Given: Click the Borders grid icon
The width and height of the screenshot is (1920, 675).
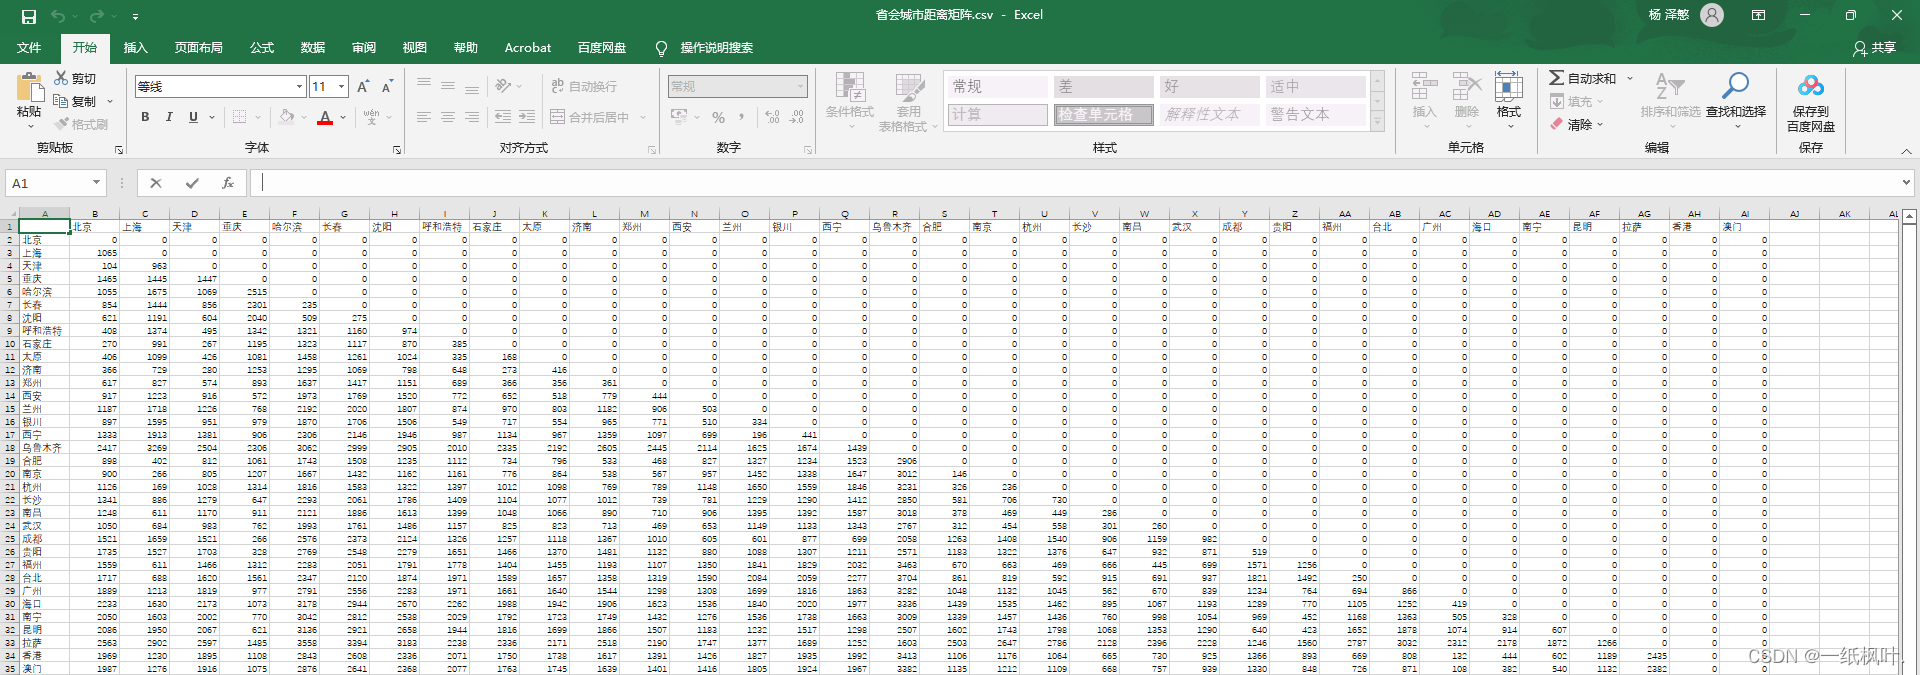Looking at the screenshot, I should (240, 117).
